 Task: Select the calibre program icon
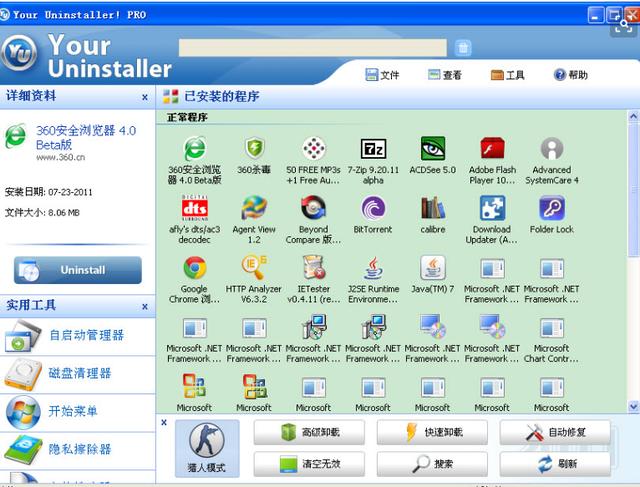(x=432, y=208)
